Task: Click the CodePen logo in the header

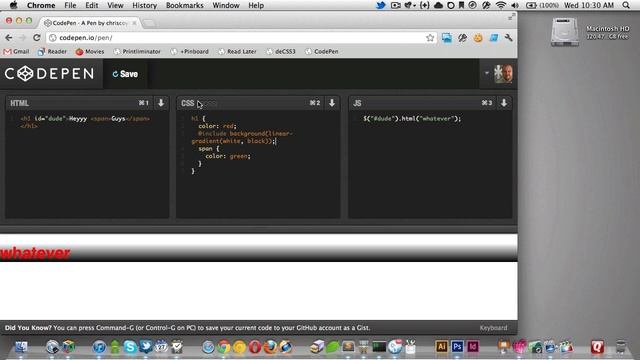Action: point(49,74)
